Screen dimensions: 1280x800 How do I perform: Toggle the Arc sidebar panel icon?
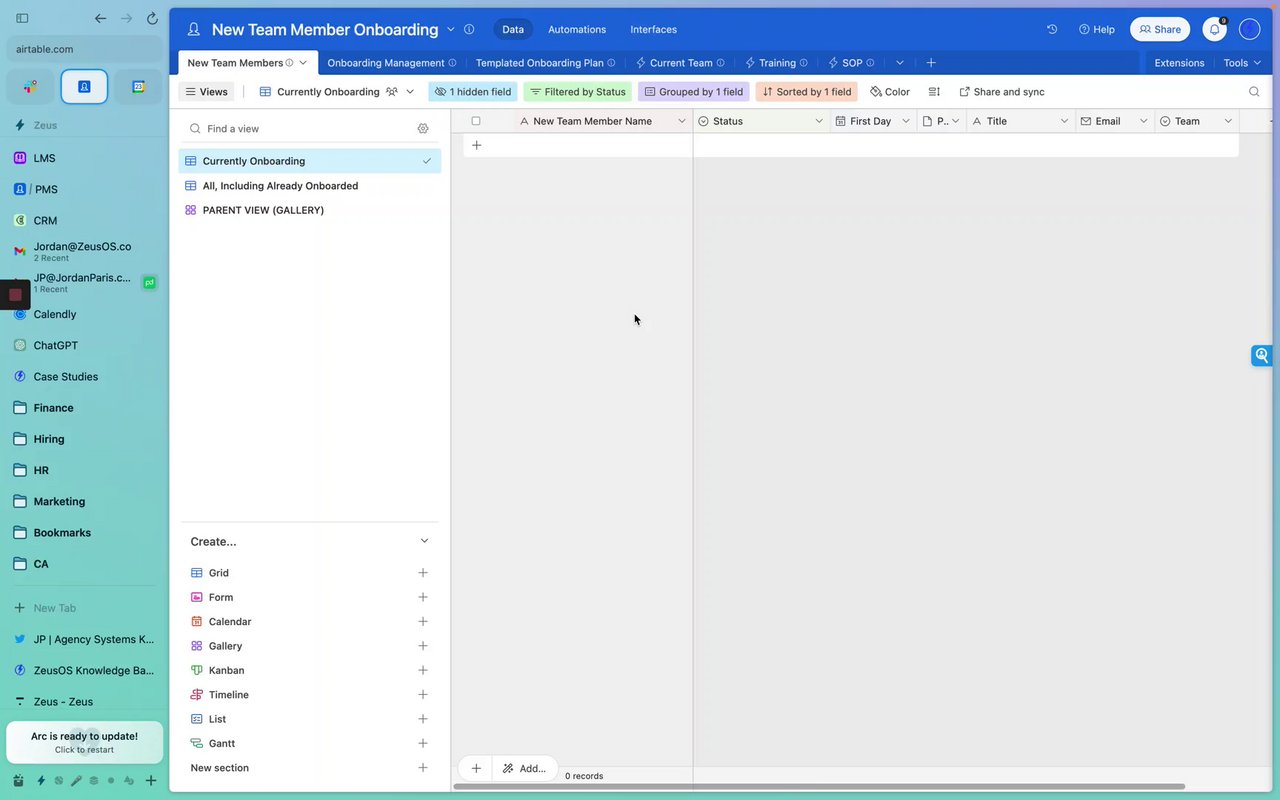point(22,18)
